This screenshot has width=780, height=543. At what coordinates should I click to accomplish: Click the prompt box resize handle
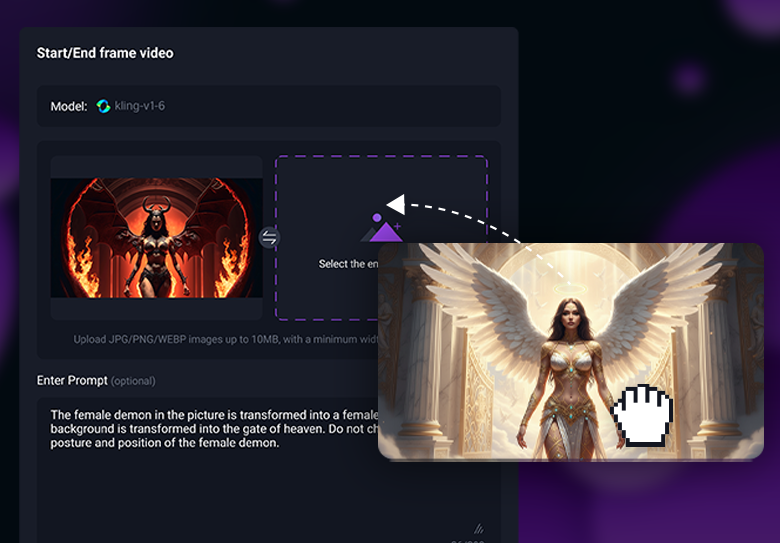point(478,528)
